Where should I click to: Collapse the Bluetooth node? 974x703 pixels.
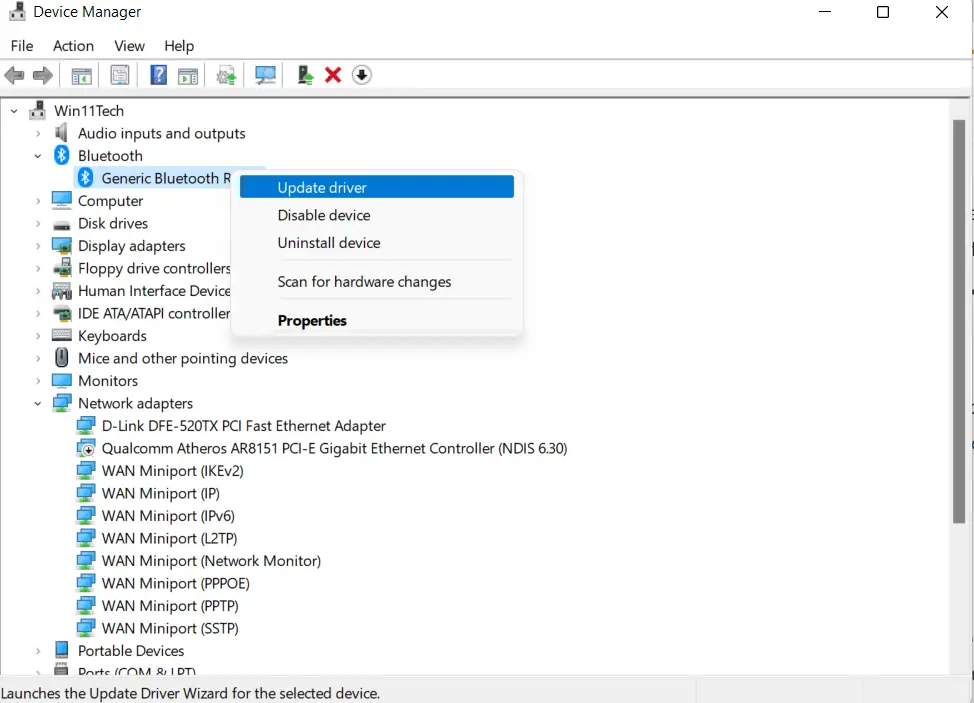click(x=38, y=156)
